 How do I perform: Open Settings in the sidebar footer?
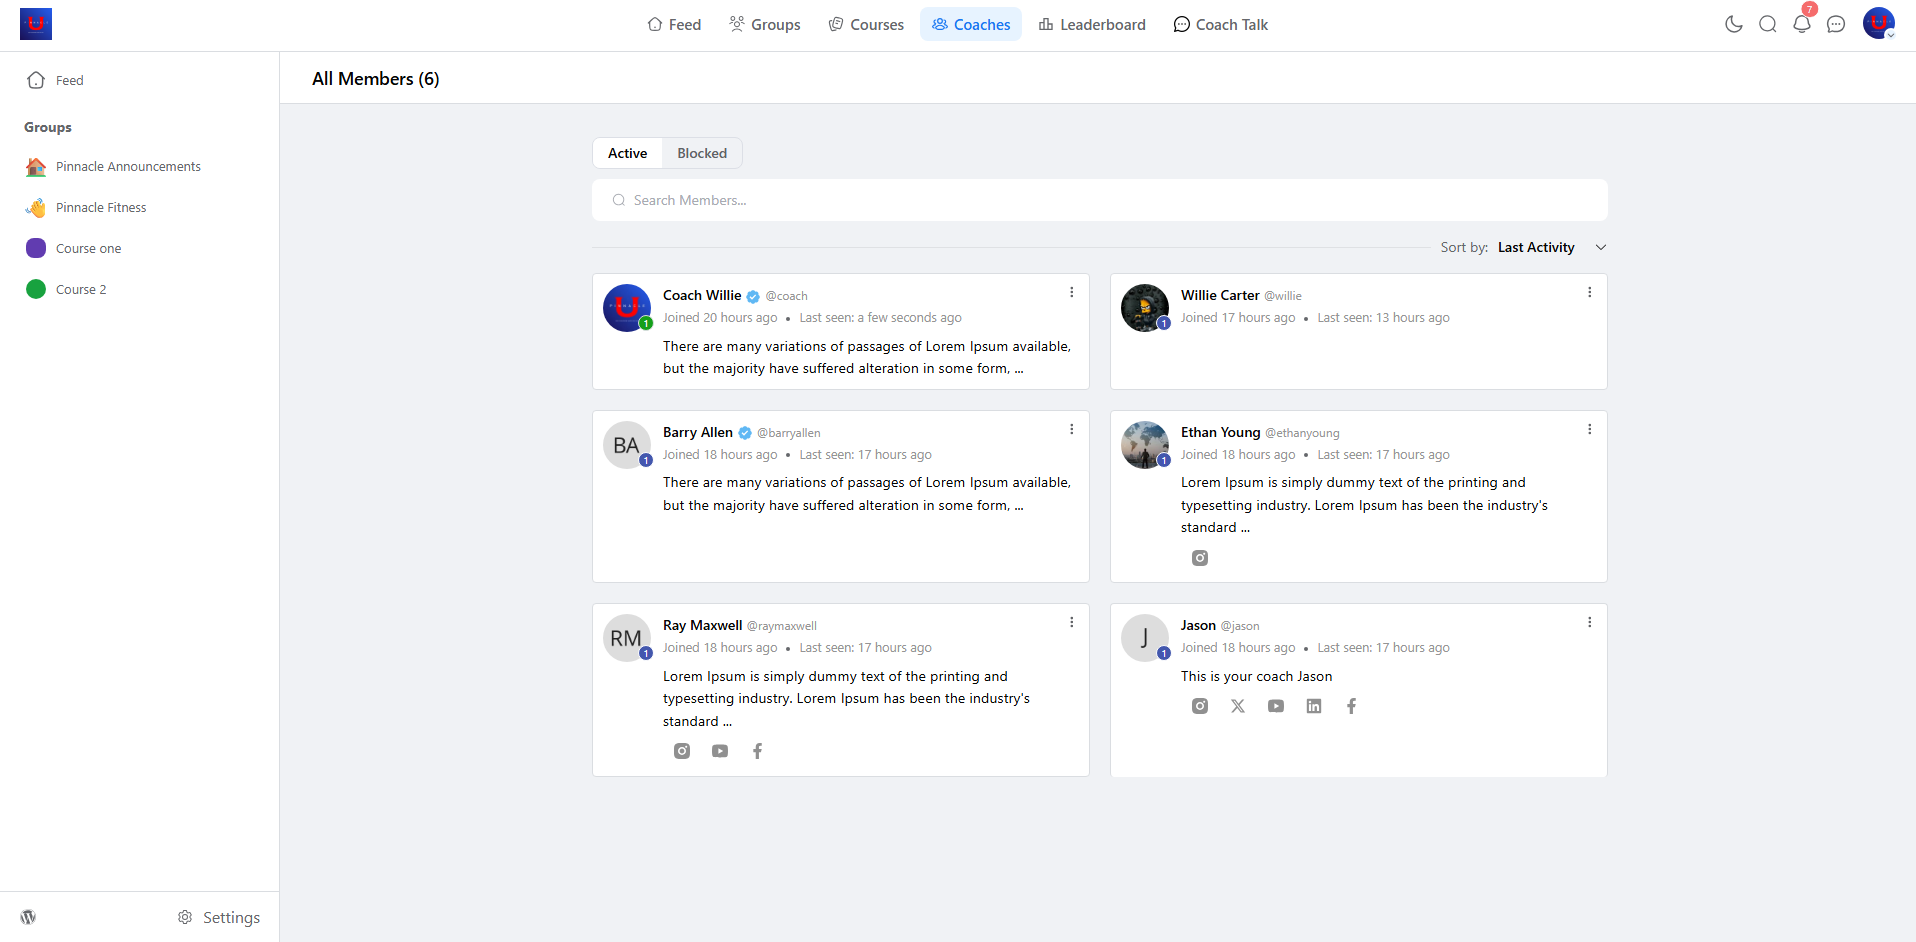[x=219, y=917]
